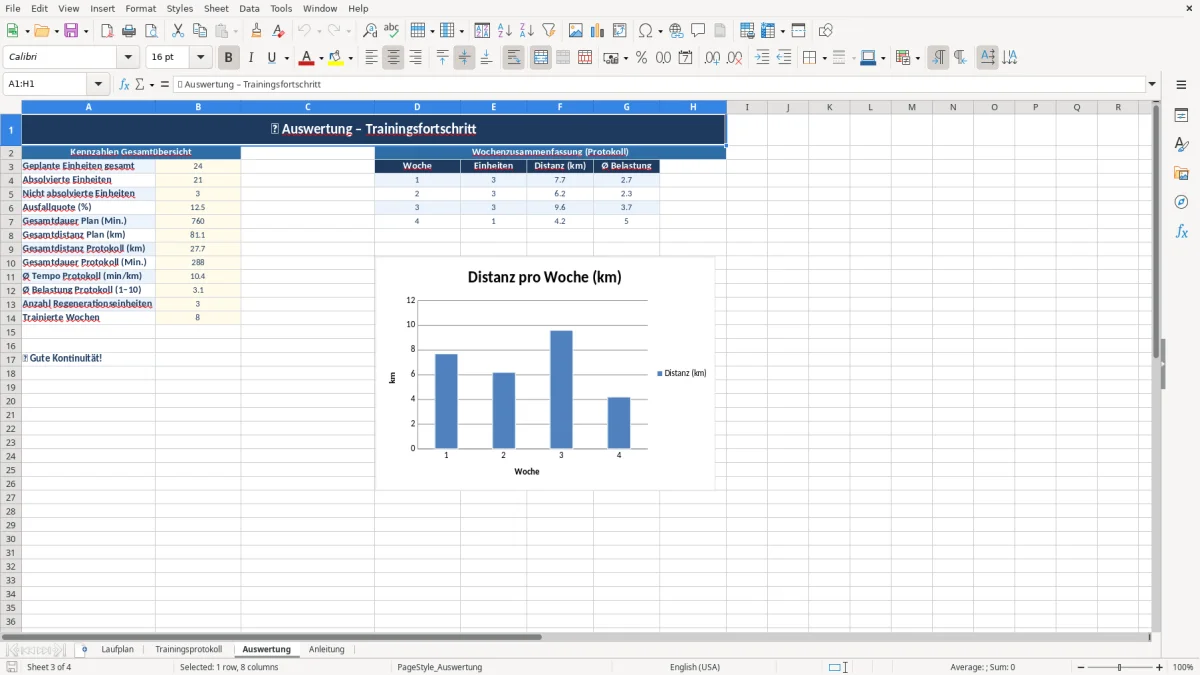Open the sidebar Properties panel
The height and width of the screenshot is (675, 1200).
1181,115
